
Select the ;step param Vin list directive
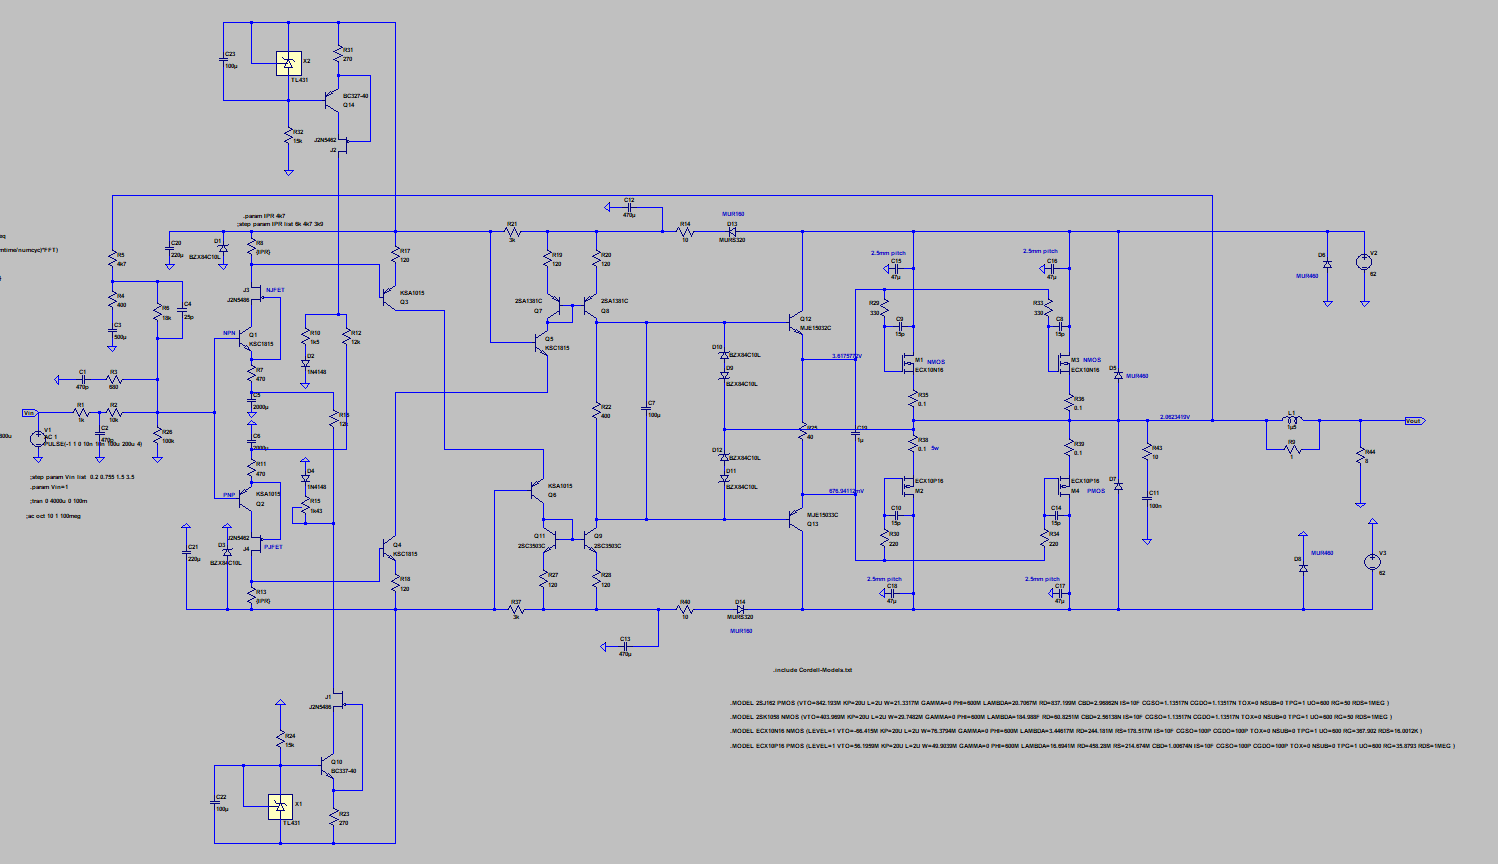click(x=82, y=477)
